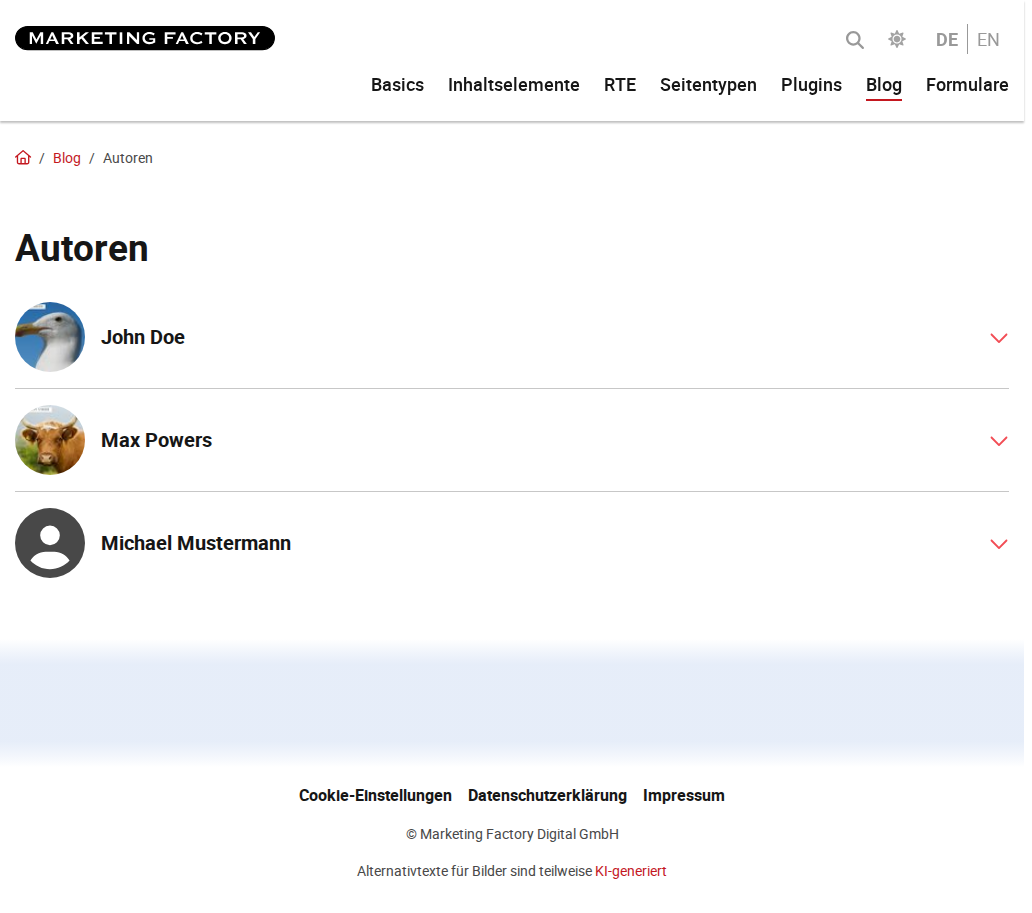The width and height of the screenshot is (1032, 913).
Task: Click Michael Mustermann's placeholder avatar icon
Action: 50,543
